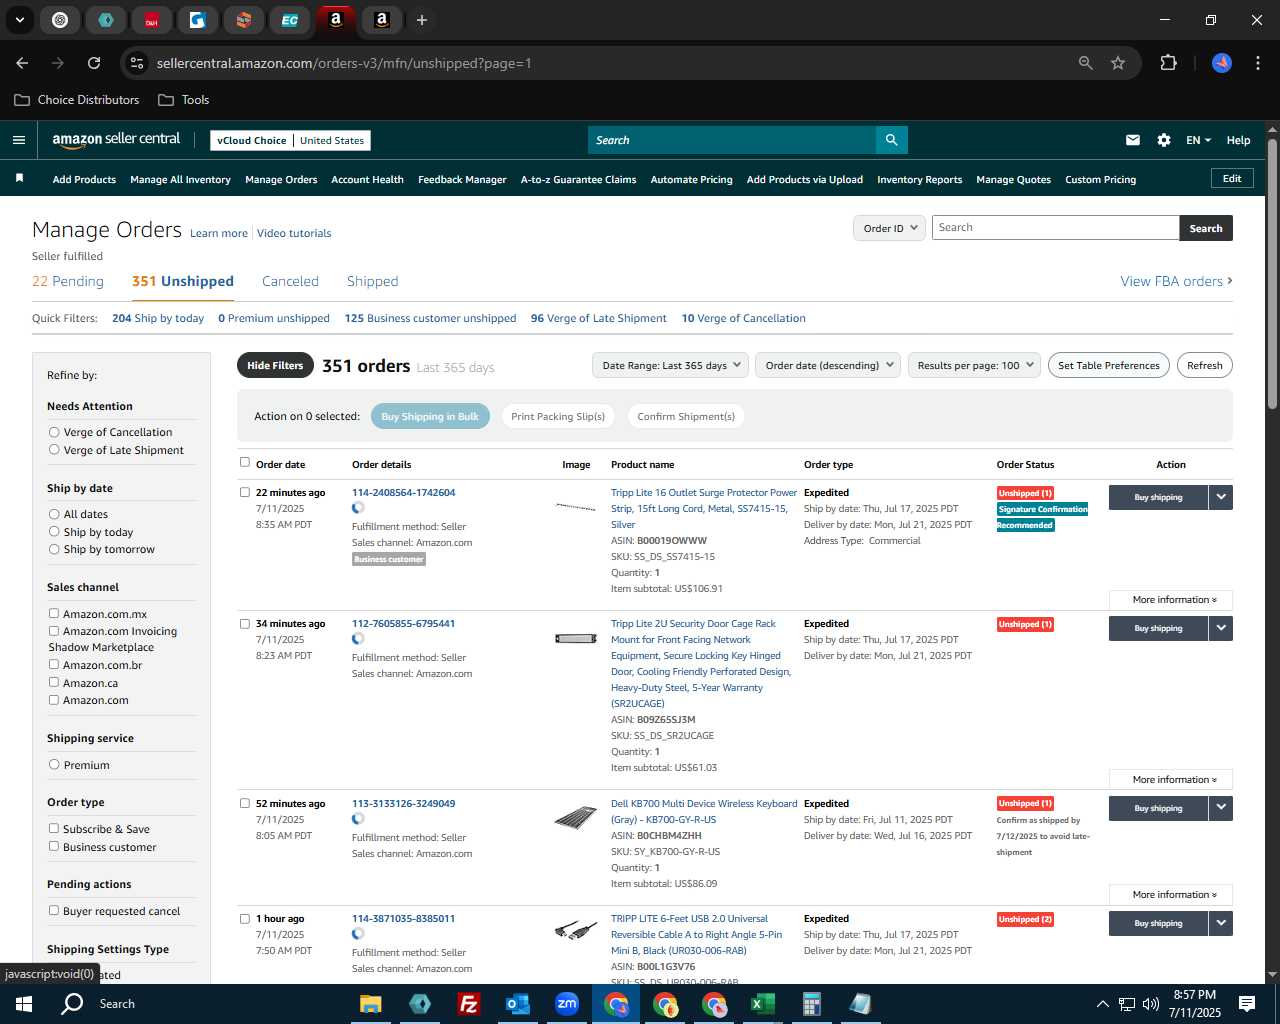1280x1024 pixels.
Task: Tick the select-all orders header checkbox
Action: click(245, 462)
